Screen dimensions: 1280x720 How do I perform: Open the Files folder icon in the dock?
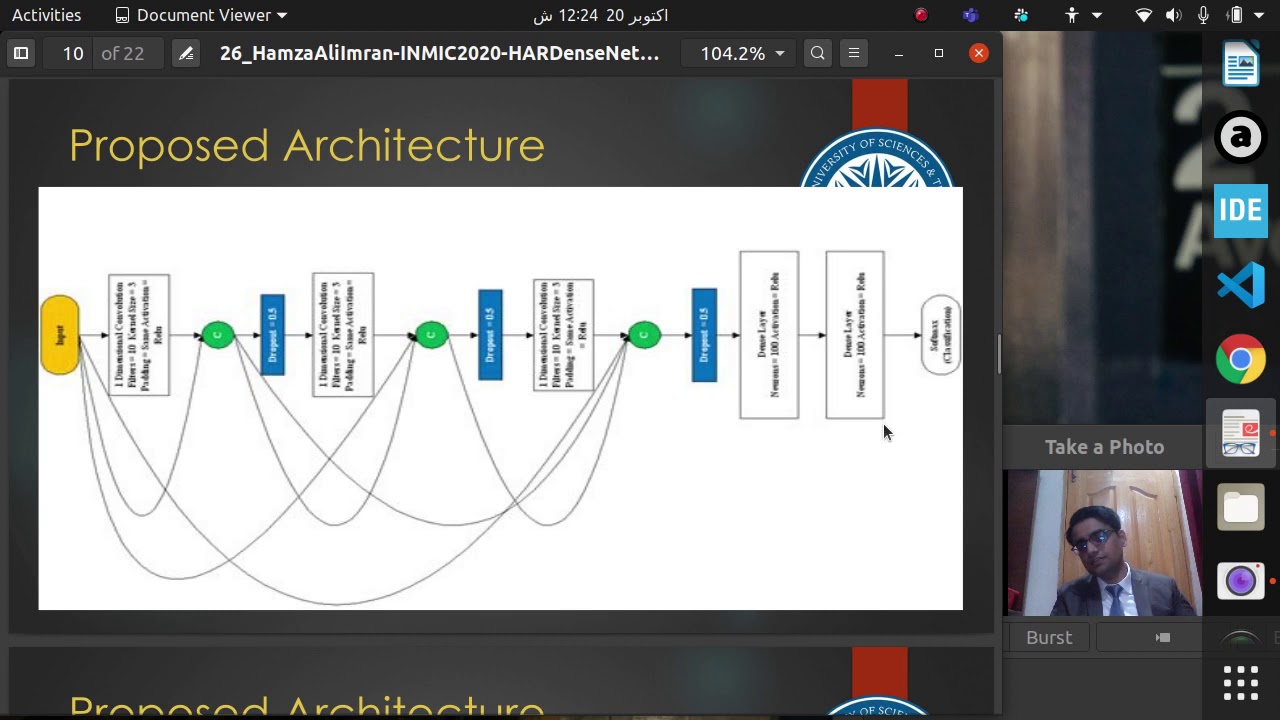pyautogui.click(x=1241, y=507)
